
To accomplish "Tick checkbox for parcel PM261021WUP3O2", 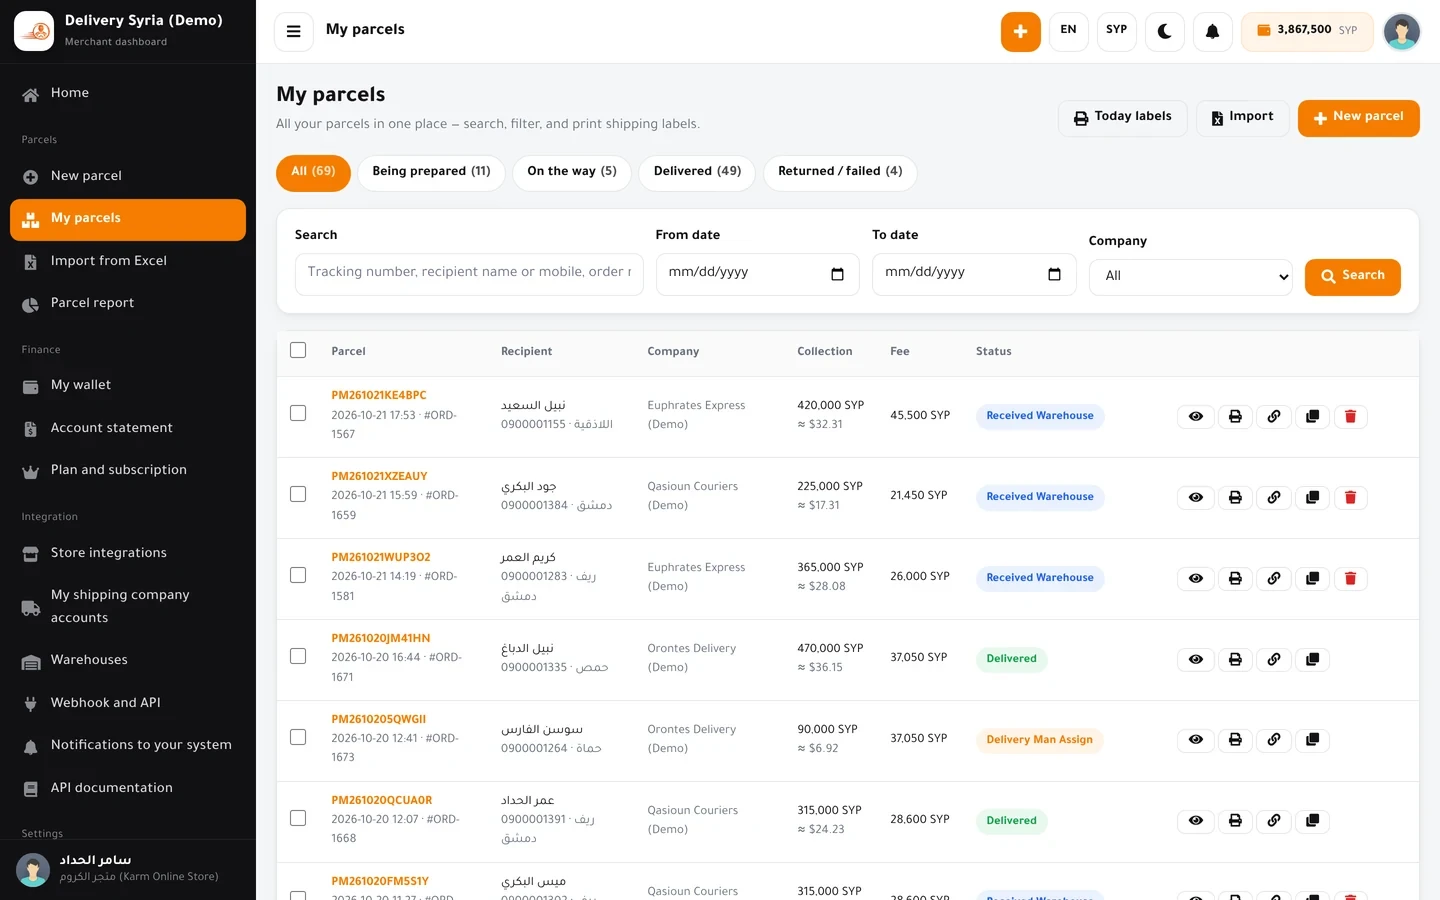I will click(298, 575).
